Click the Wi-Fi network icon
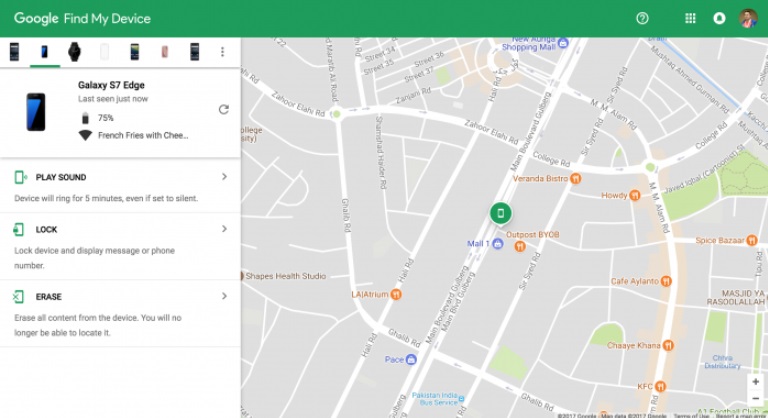 pos(85,135)
